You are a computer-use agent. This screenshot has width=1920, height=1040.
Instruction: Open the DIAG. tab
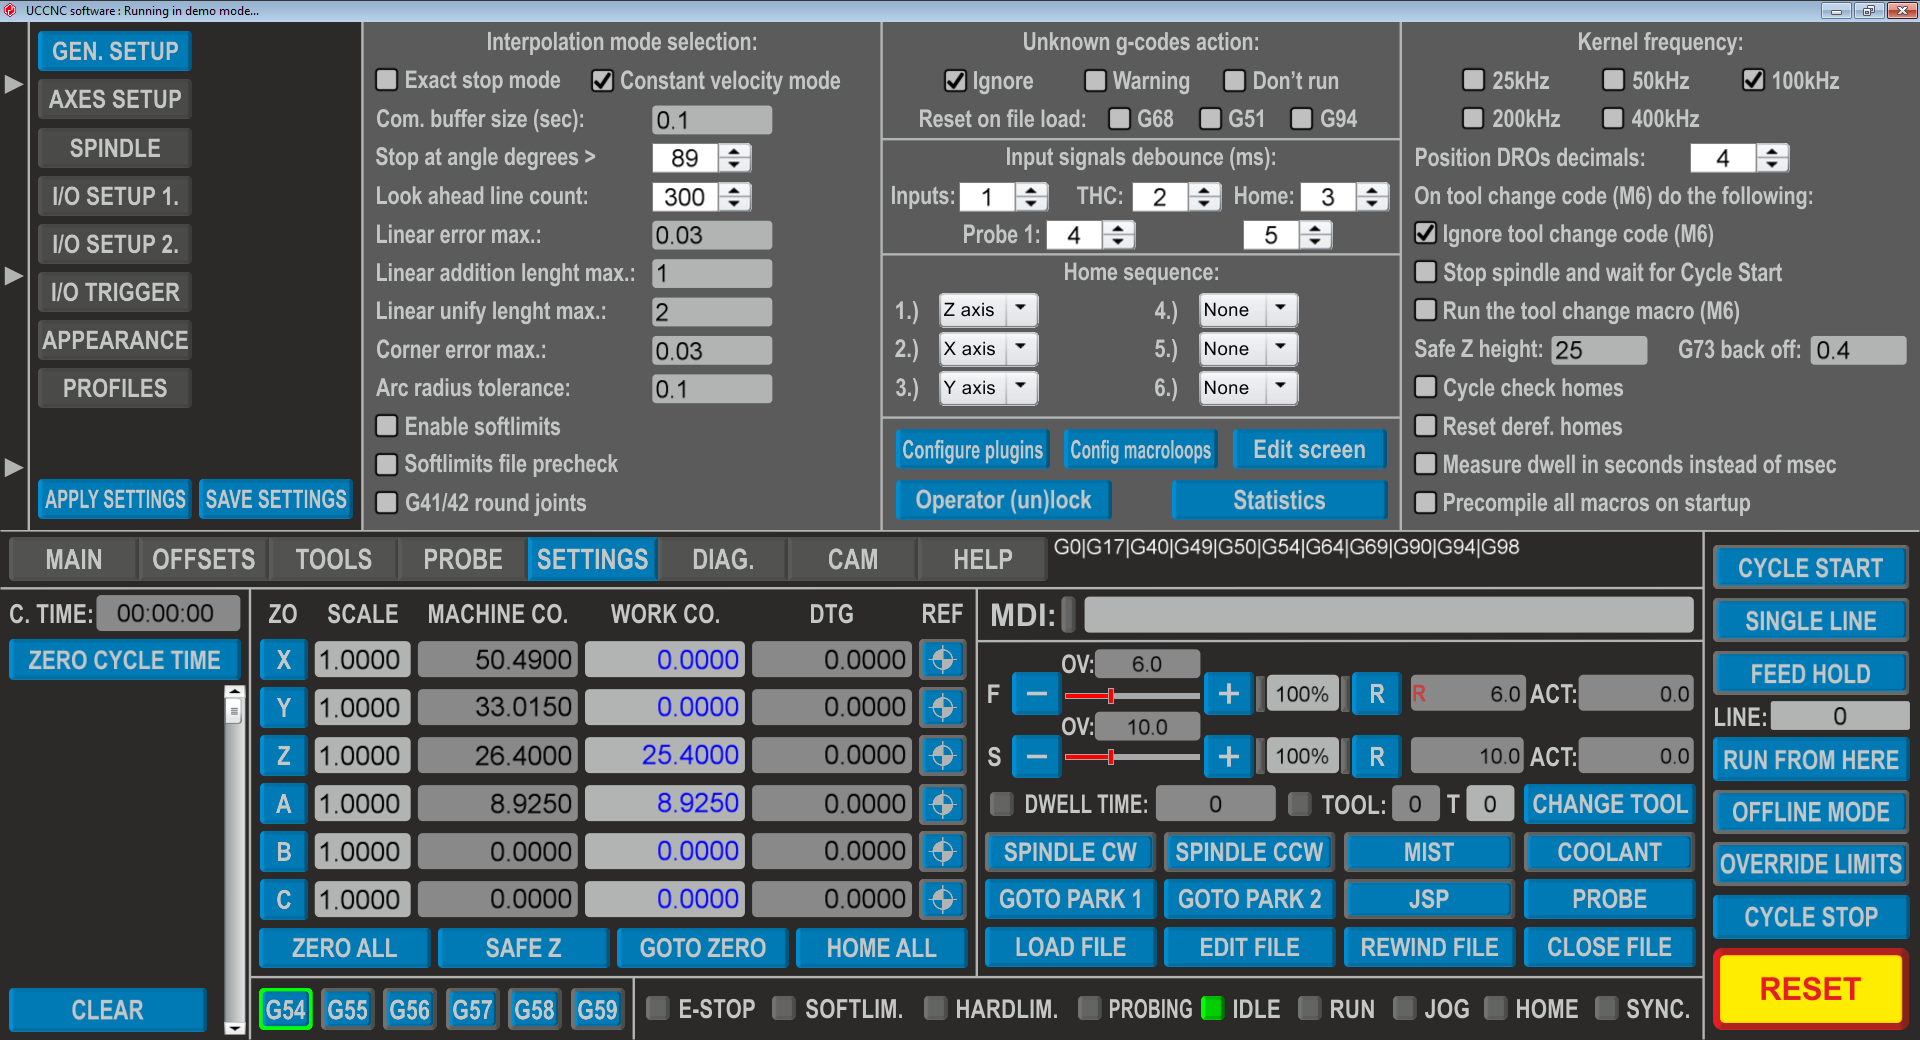(x=723, y=559)
